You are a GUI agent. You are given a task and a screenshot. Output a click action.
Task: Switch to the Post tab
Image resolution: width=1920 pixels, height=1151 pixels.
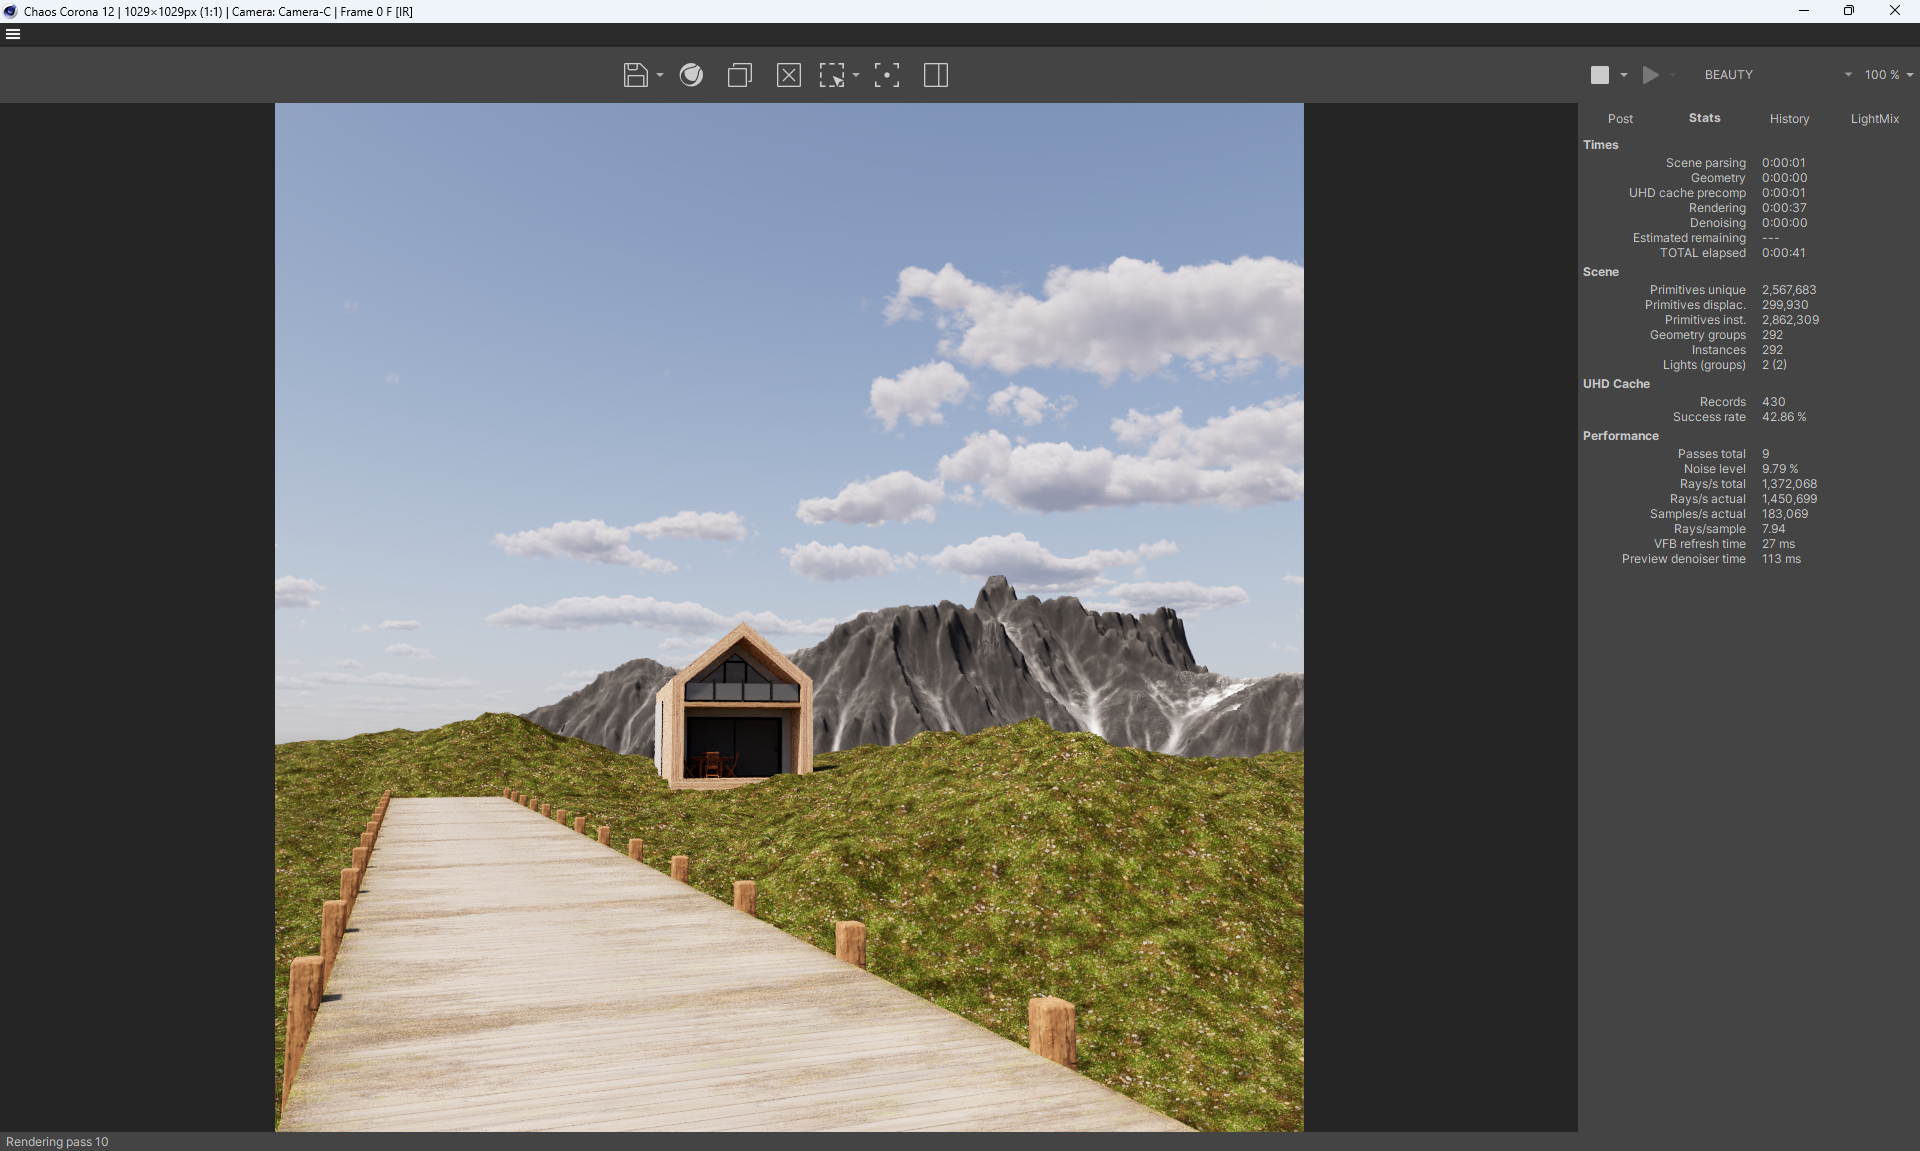pyautogui.click(x=1620, y=119)
